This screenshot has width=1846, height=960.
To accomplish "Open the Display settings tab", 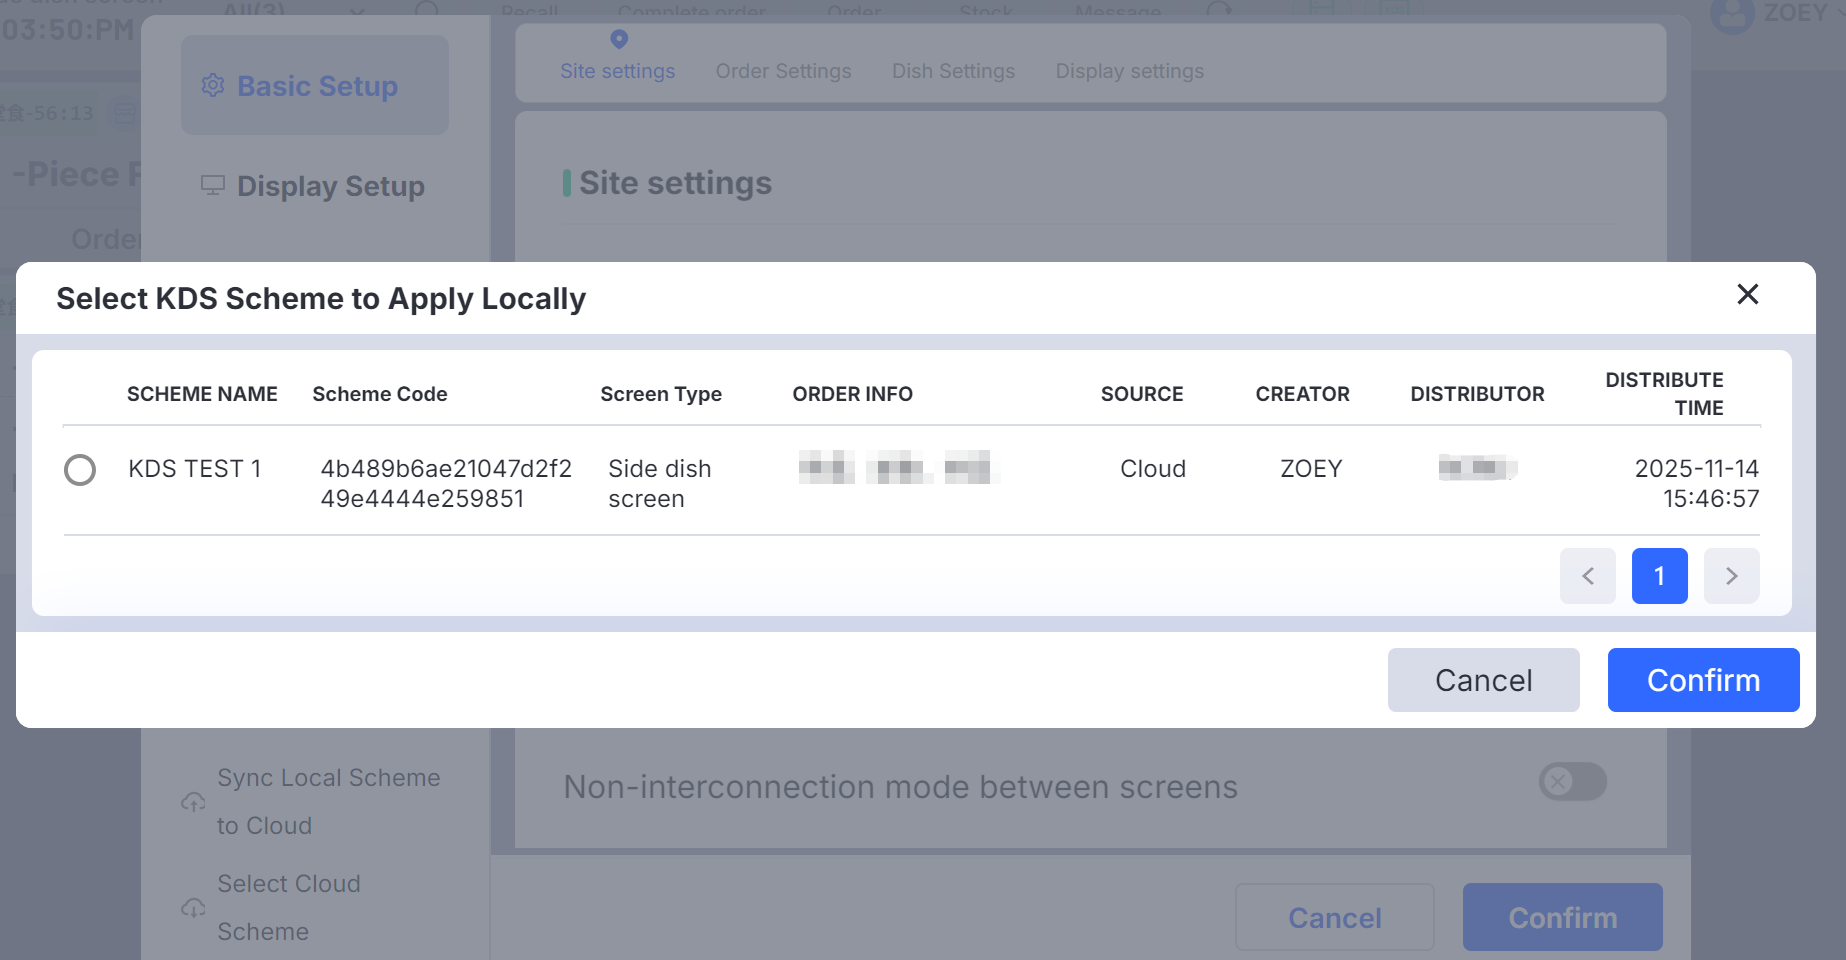I will pos(1129,72).
